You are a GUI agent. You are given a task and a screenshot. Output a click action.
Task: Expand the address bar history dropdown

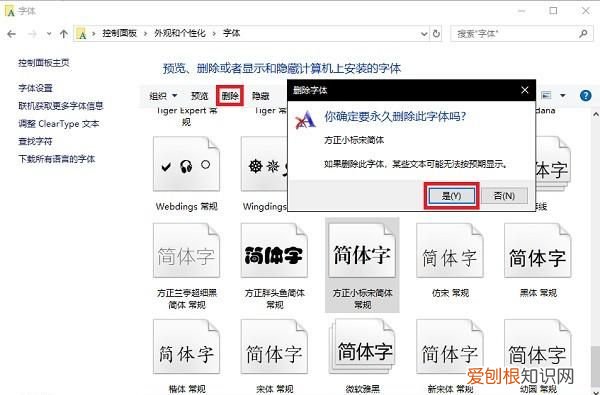424,34
